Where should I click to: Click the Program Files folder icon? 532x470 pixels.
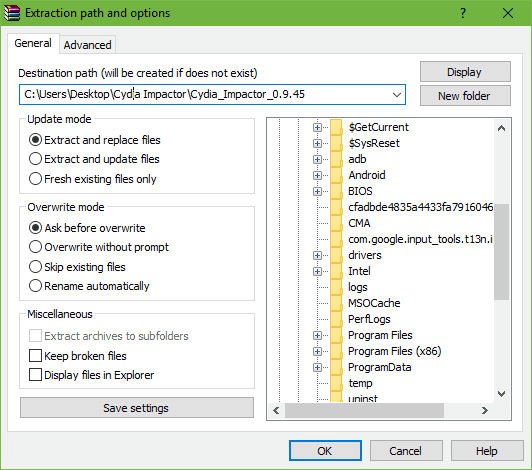click(x=336, y=335)
